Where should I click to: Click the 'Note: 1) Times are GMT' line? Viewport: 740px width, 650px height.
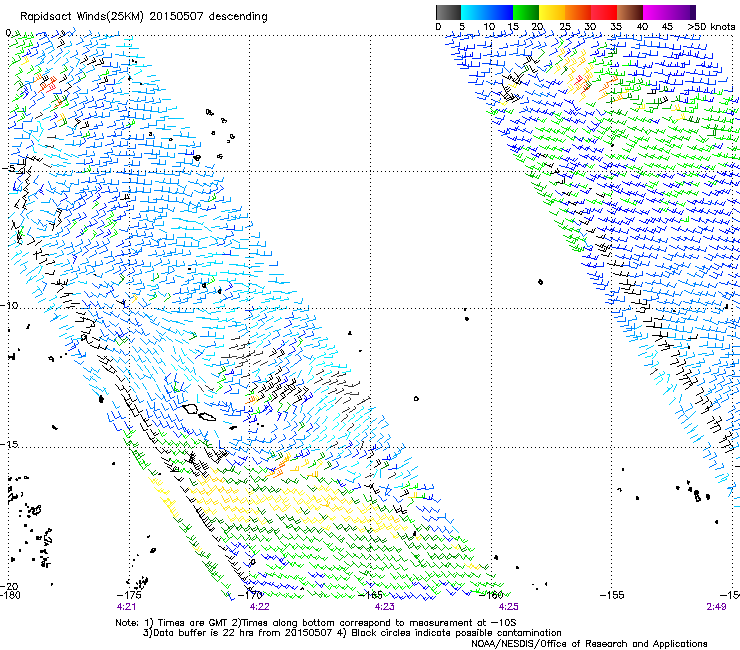click(x=316, y=623)
